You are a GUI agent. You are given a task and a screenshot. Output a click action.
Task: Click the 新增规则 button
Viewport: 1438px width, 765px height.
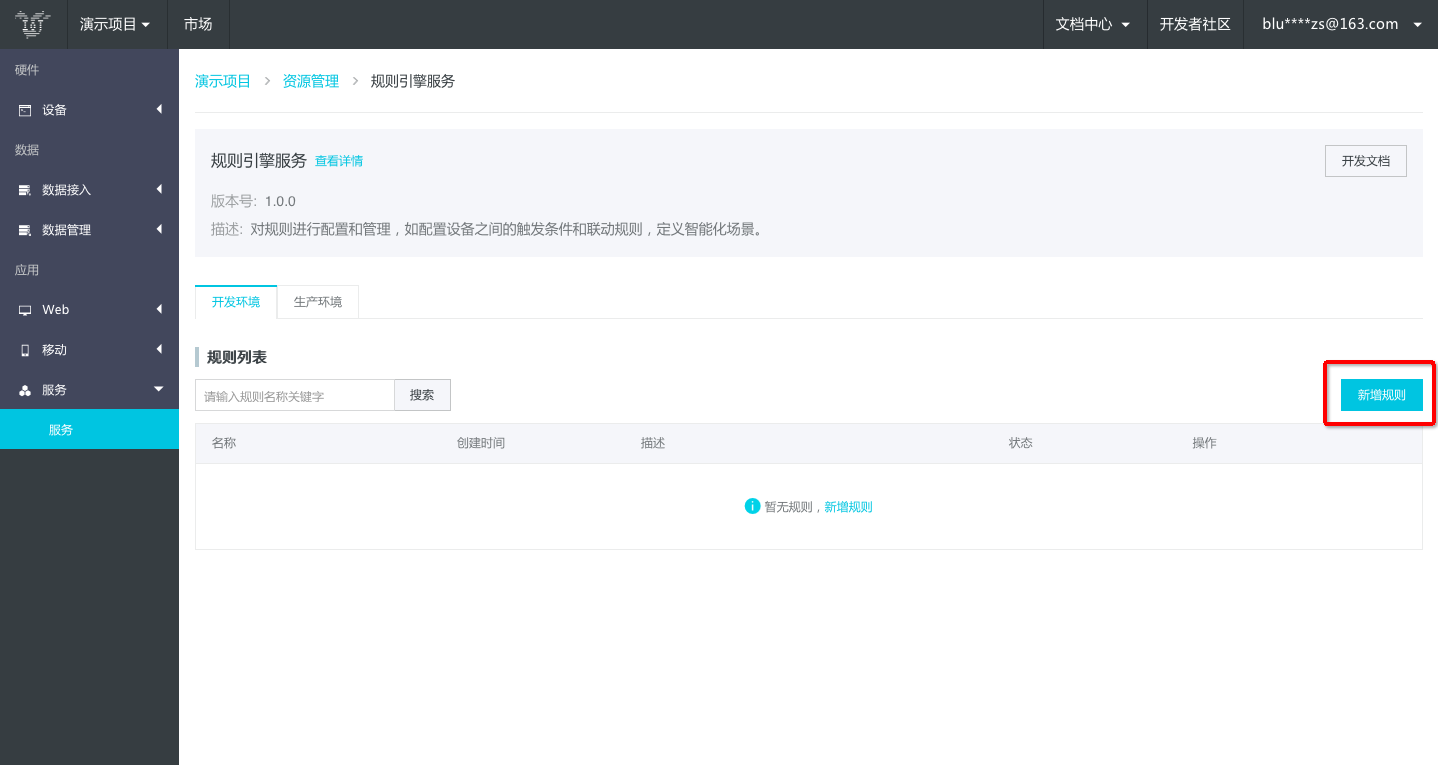coord(1381,395)
